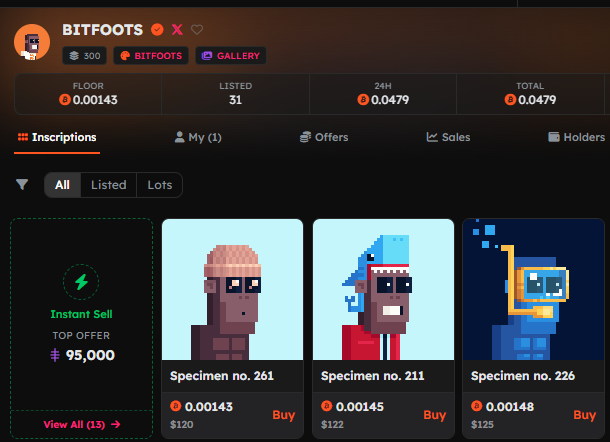Click the 300 supply badge
Screen dimensions: 610x442
click(84, 56)
